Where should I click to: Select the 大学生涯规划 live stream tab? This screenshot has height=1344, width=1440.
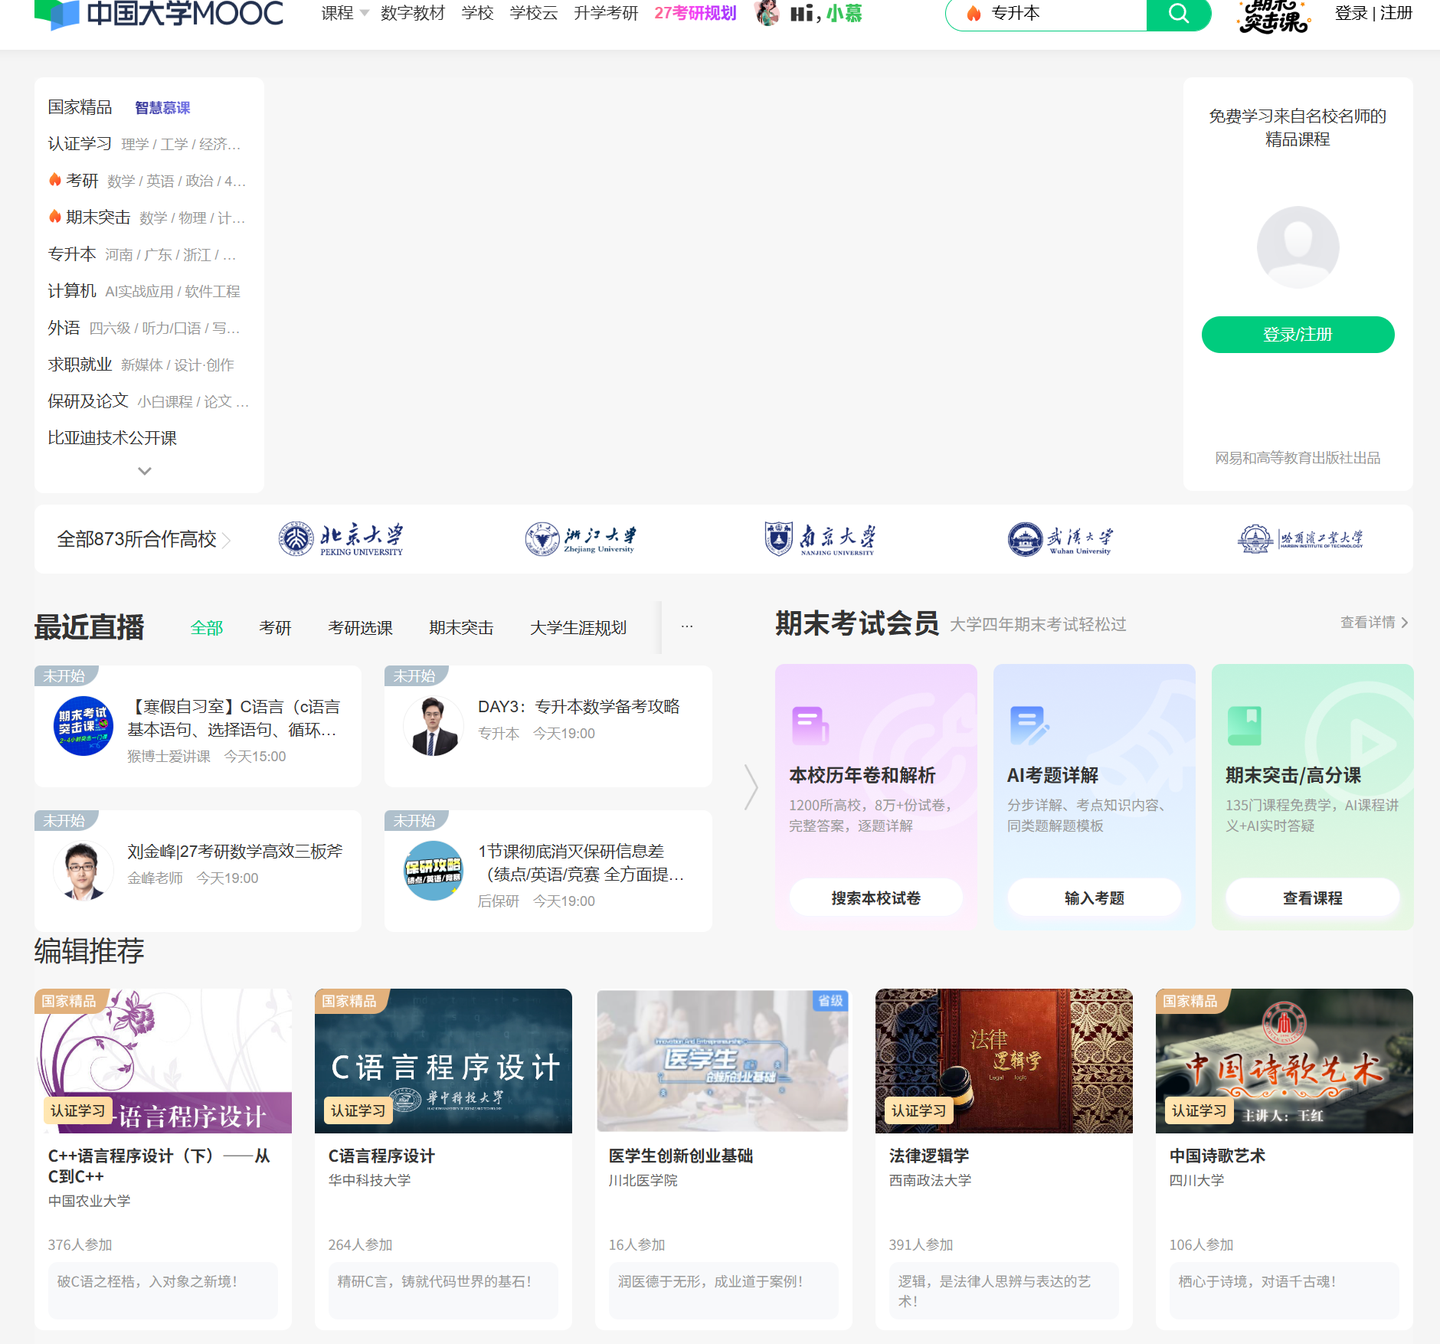(x=578, y=628)
